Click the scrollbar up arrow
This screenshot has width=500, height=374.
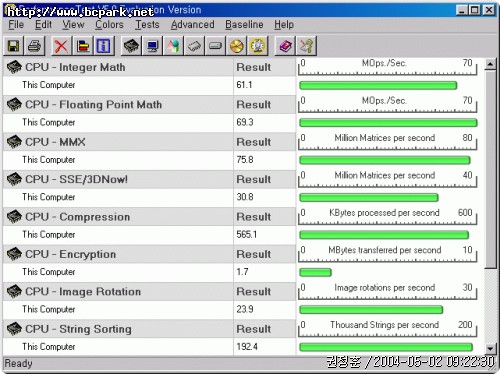pos(490,64)
